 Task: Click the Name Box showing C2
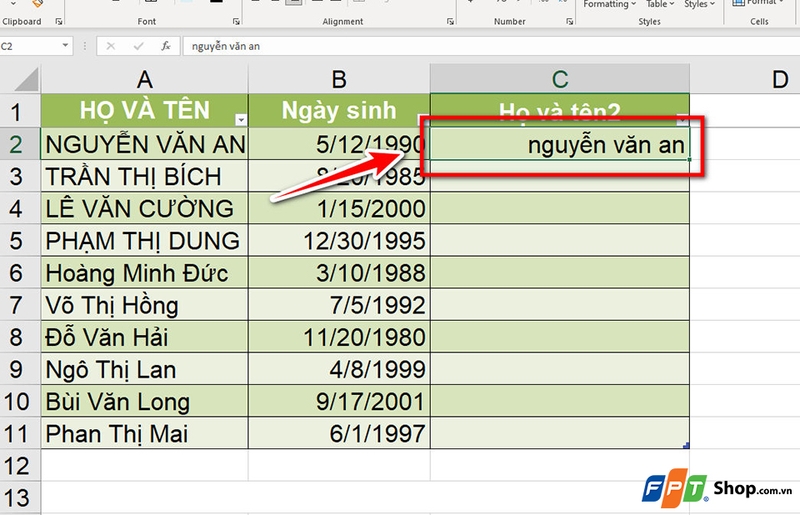31,46
